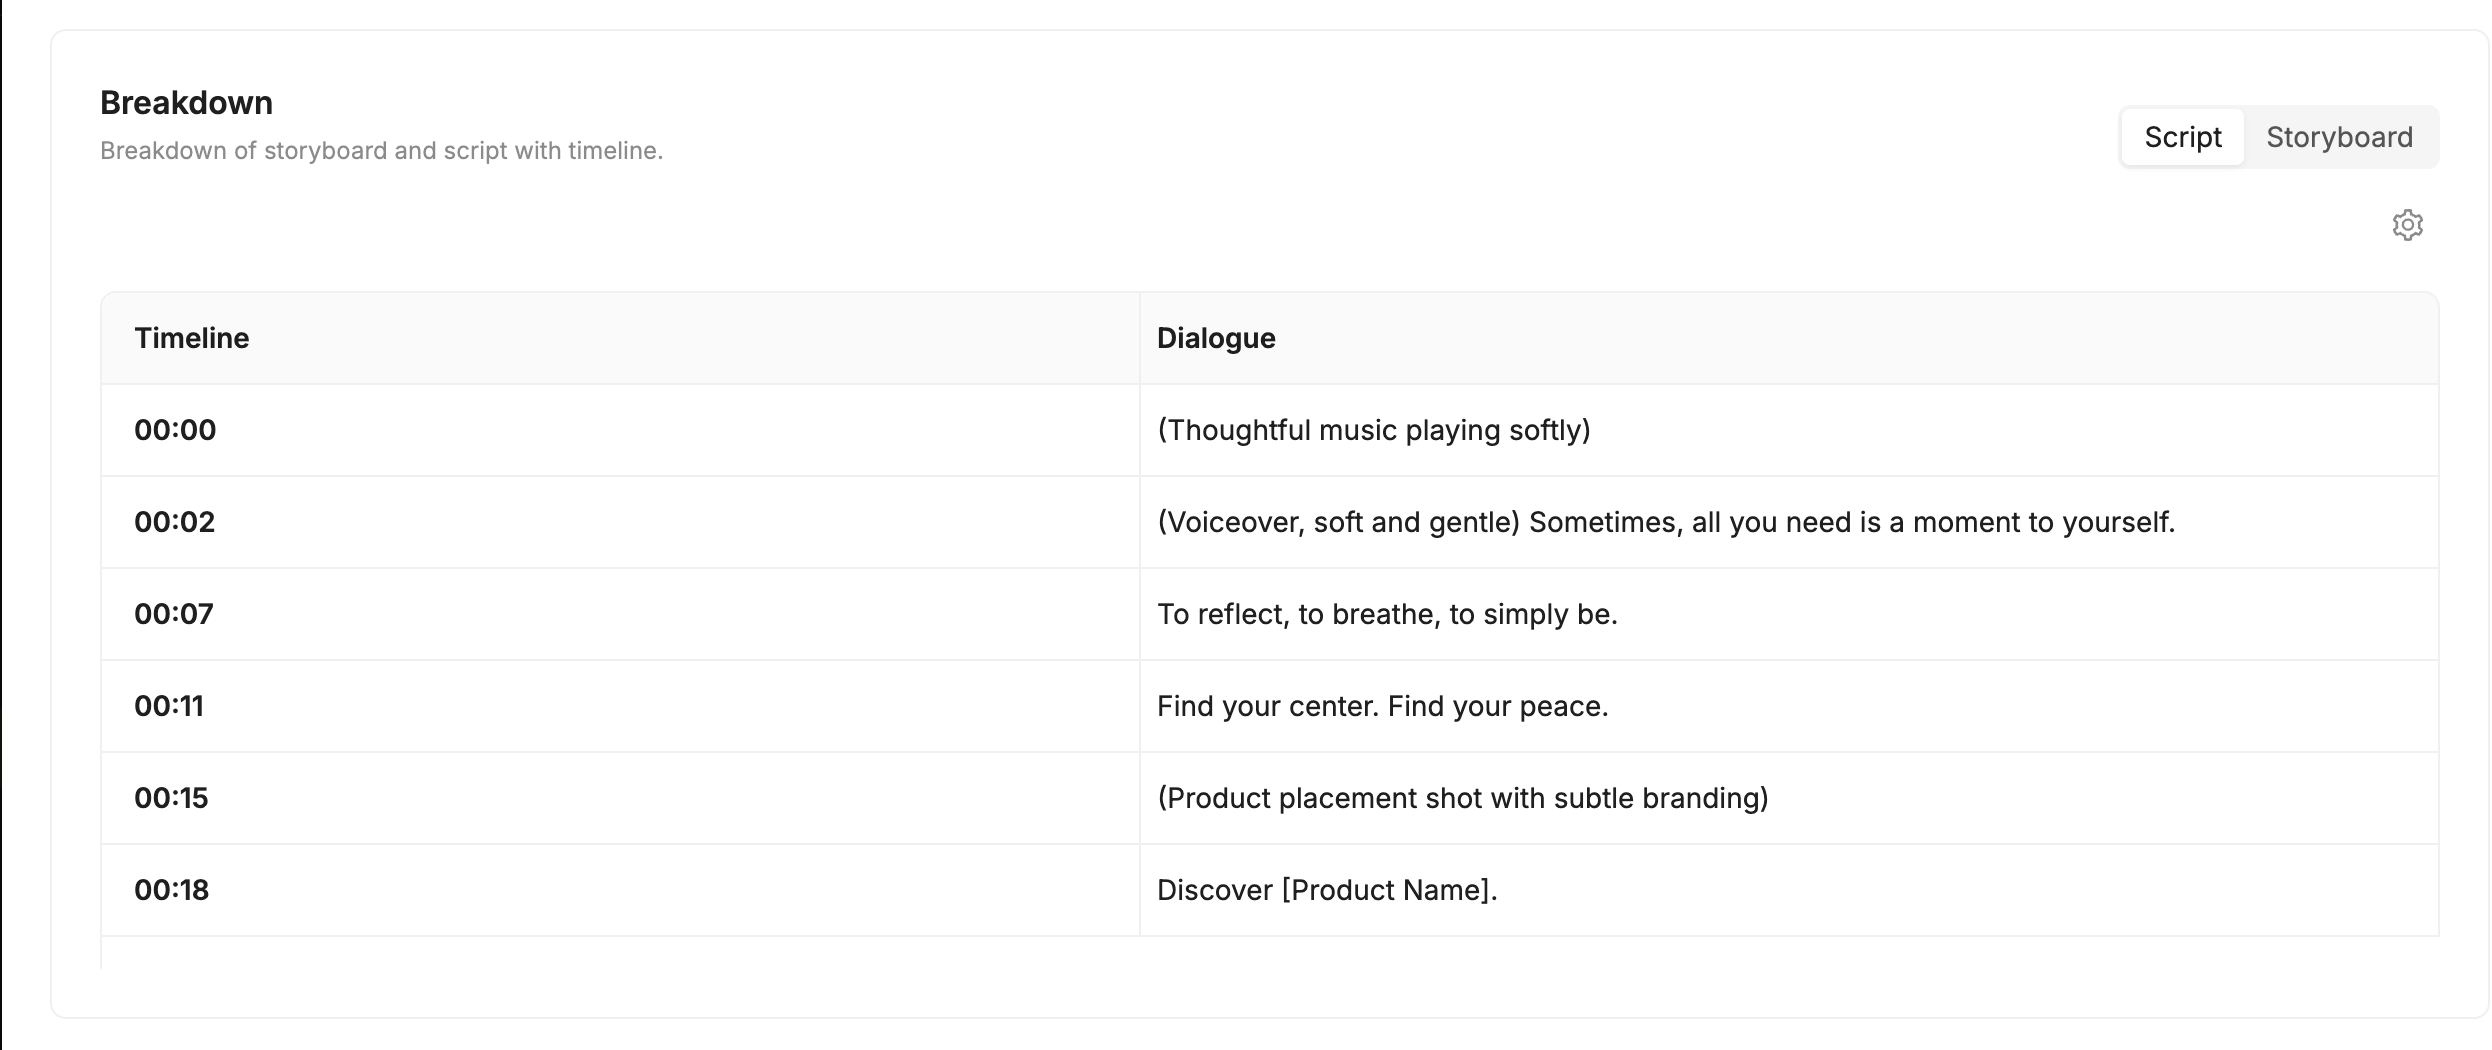
Task: Click the 'Thoughtful music playing softly' dialogue
Action: point(1373,430)
